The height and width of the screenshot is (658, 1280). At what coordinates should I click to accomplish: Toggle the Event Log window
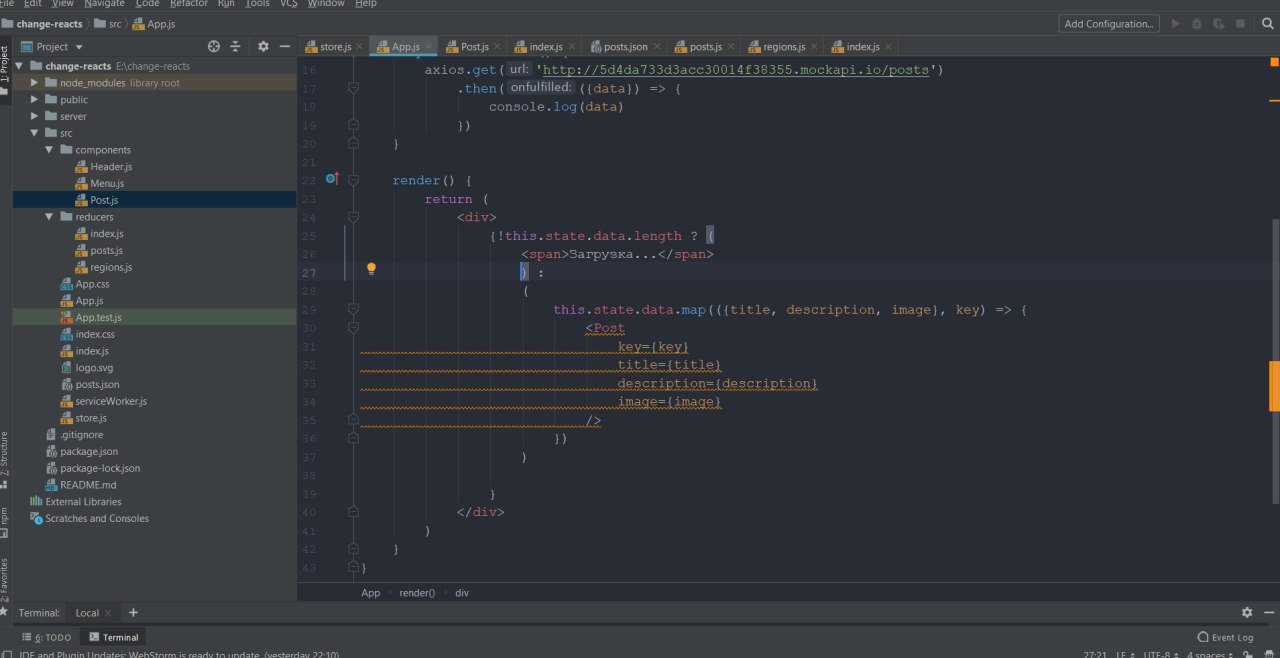click(x=1225, y=637)
